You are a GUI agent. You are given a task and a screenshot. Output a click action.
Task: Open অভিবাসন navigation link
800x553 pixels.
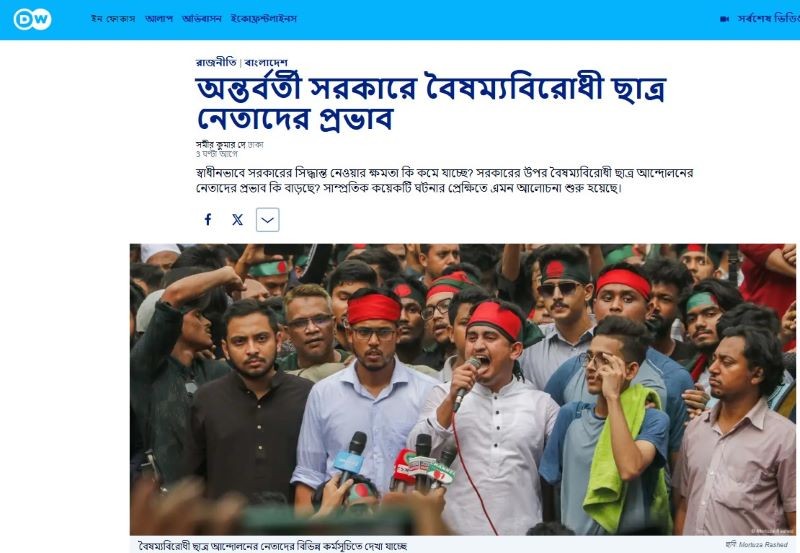[202, 19]
